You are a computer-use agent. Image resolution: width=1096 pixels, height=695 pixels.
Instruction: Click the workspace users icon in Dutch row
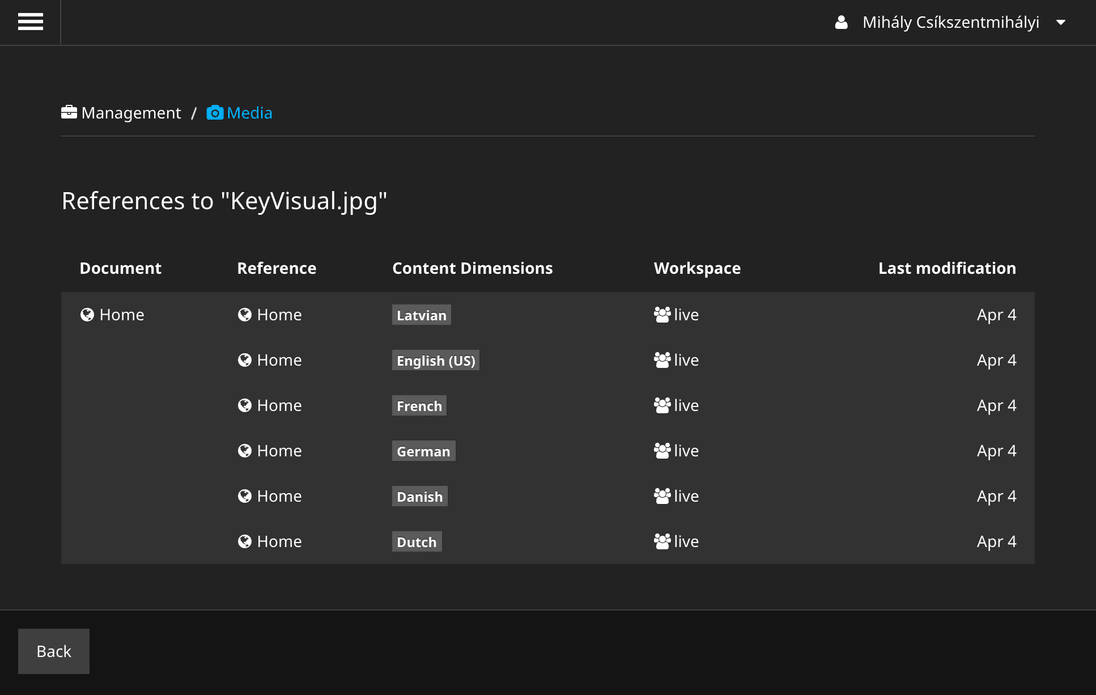662,542
